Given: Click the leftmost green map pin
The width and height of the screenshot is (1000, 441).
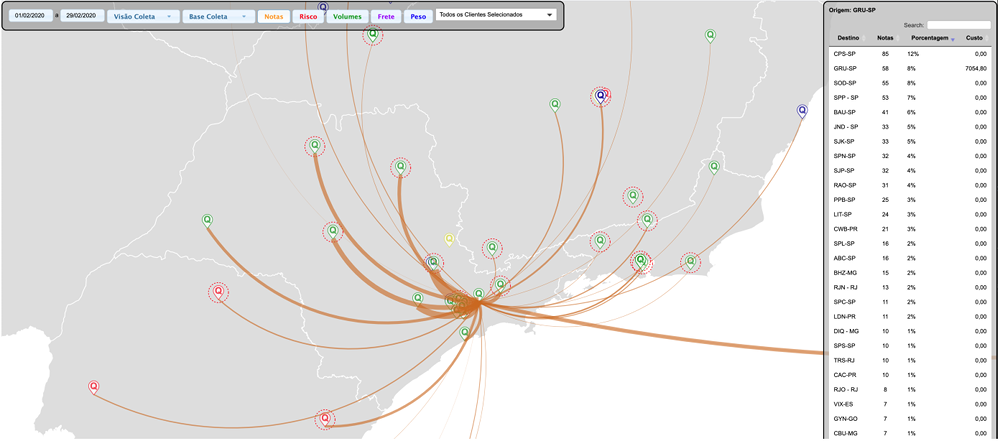Looking at the screenshot, I should 207,219.
